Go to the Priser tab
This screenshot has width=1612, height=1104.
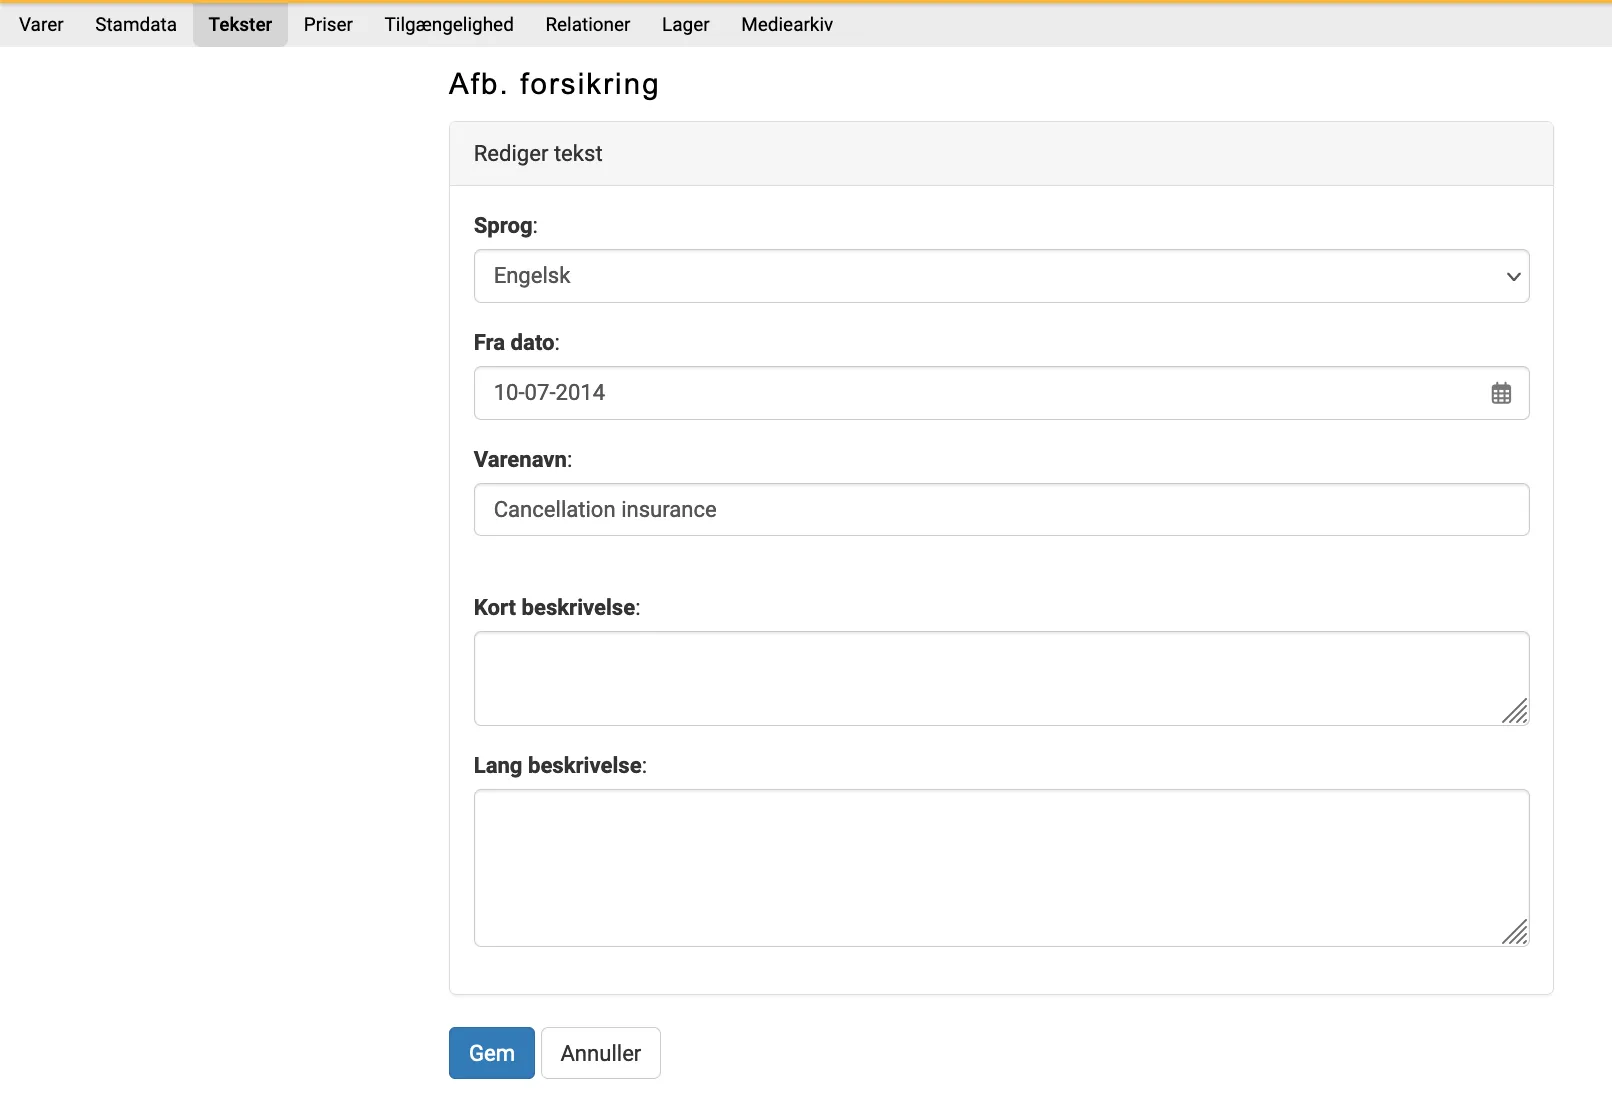coord(328,24)
